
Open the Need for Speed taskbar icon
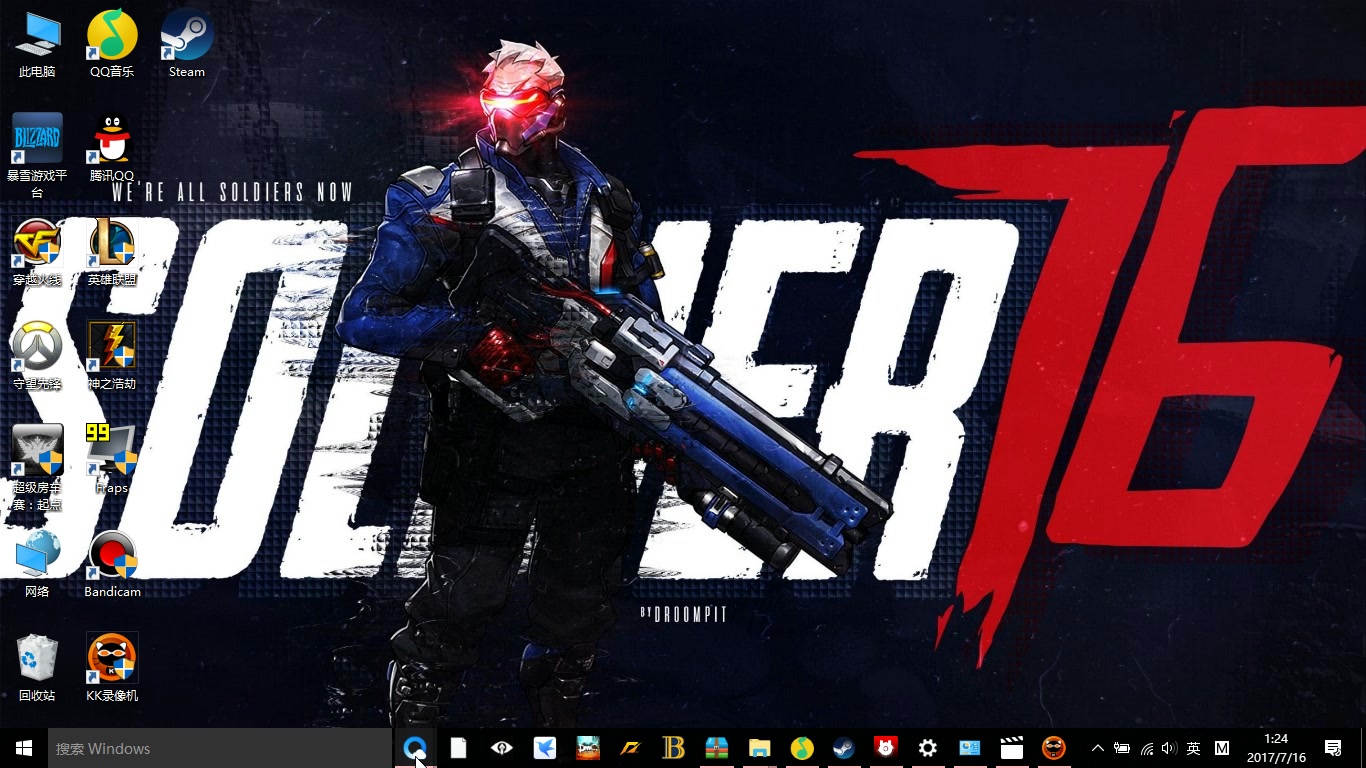[x=630, y=748]
